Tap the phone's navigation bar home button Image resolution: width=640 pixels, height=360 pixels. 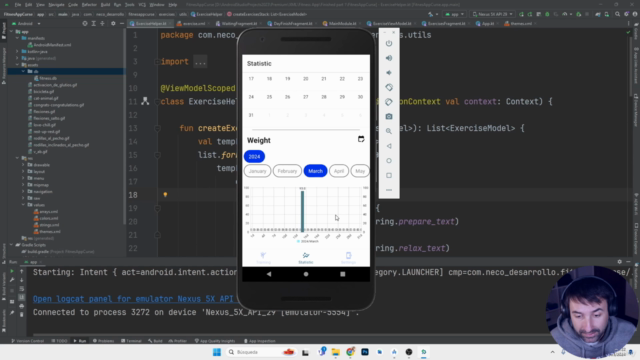[306, 274]
